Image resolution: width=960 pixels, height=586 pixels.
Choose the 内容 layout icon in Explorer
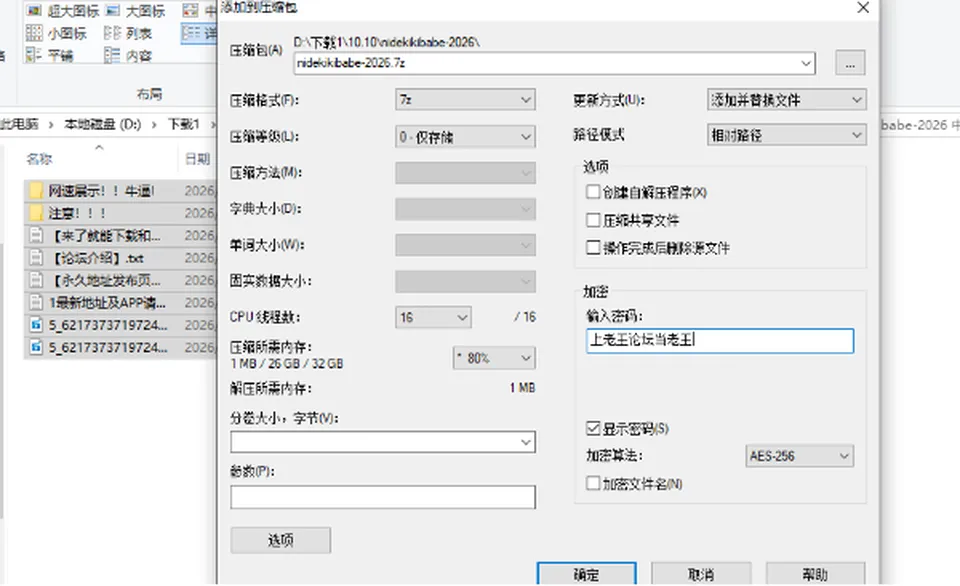coord(113,56)
